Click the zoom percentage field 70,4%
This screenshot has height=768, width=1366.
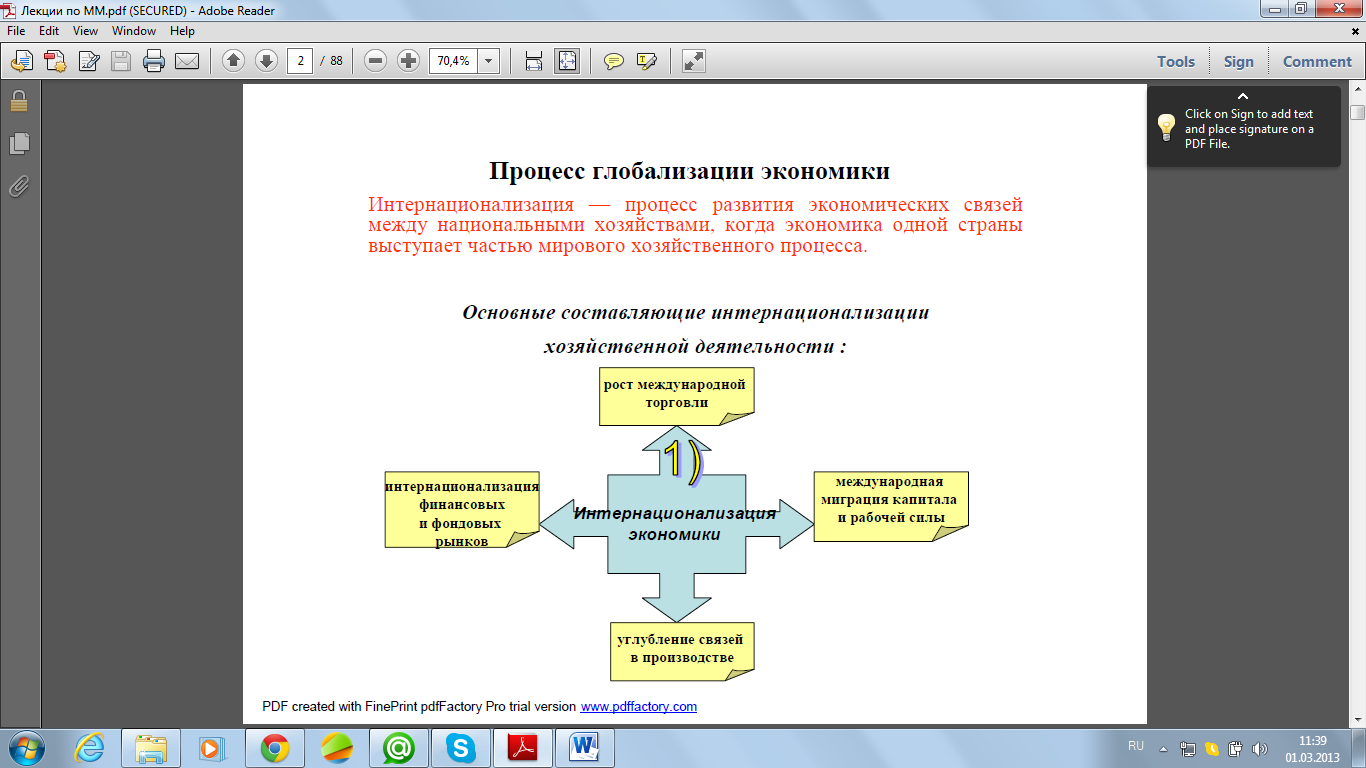[454, 61]
